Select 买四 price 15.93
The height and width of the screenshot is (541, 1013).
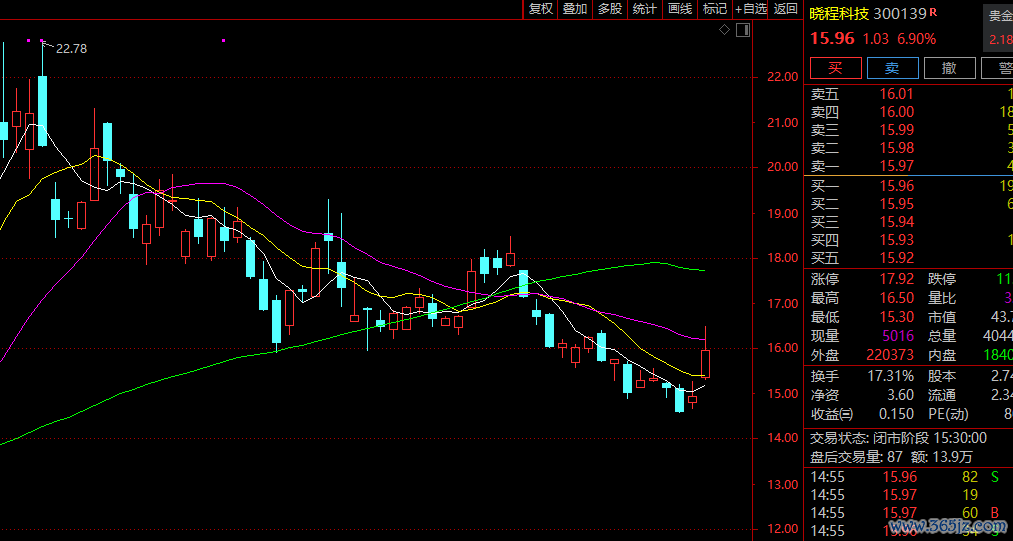[x=897, y=240]
